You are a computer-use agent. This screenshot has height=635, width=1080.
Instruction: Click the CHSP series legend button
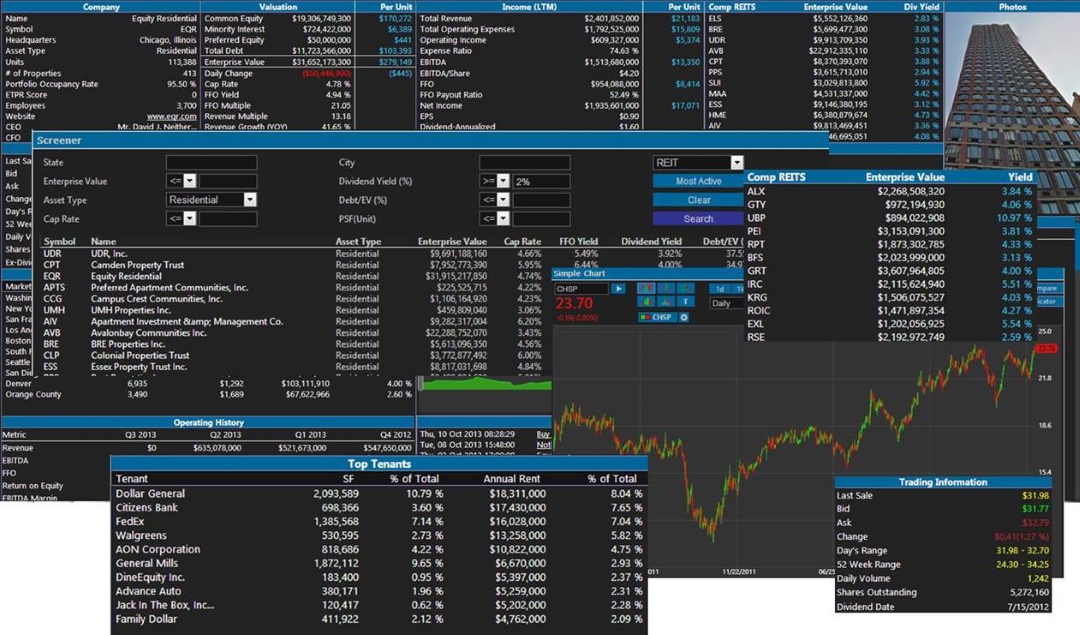(x=656, y=318)
